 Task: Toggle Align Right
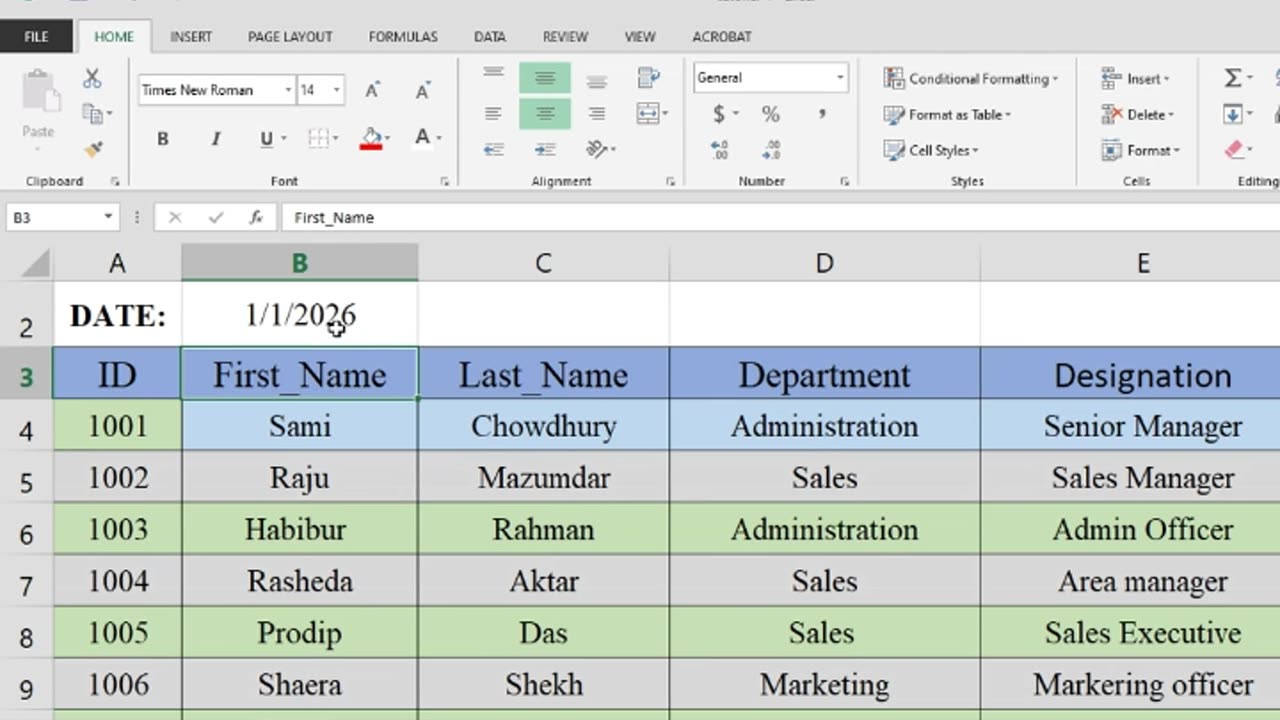[597, 114]
